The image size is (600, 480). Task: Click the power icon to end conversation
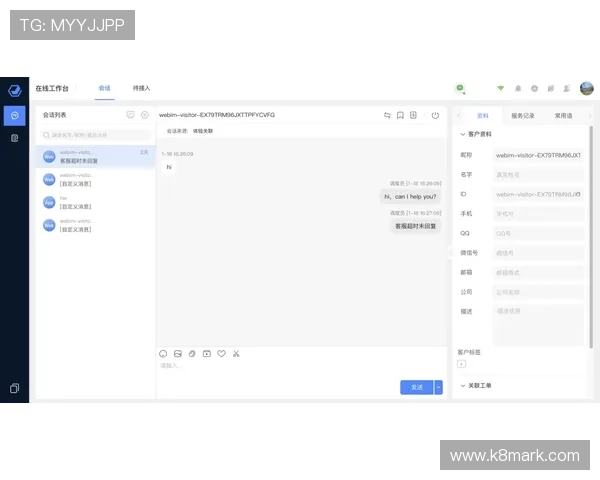(x=435, y=115)
